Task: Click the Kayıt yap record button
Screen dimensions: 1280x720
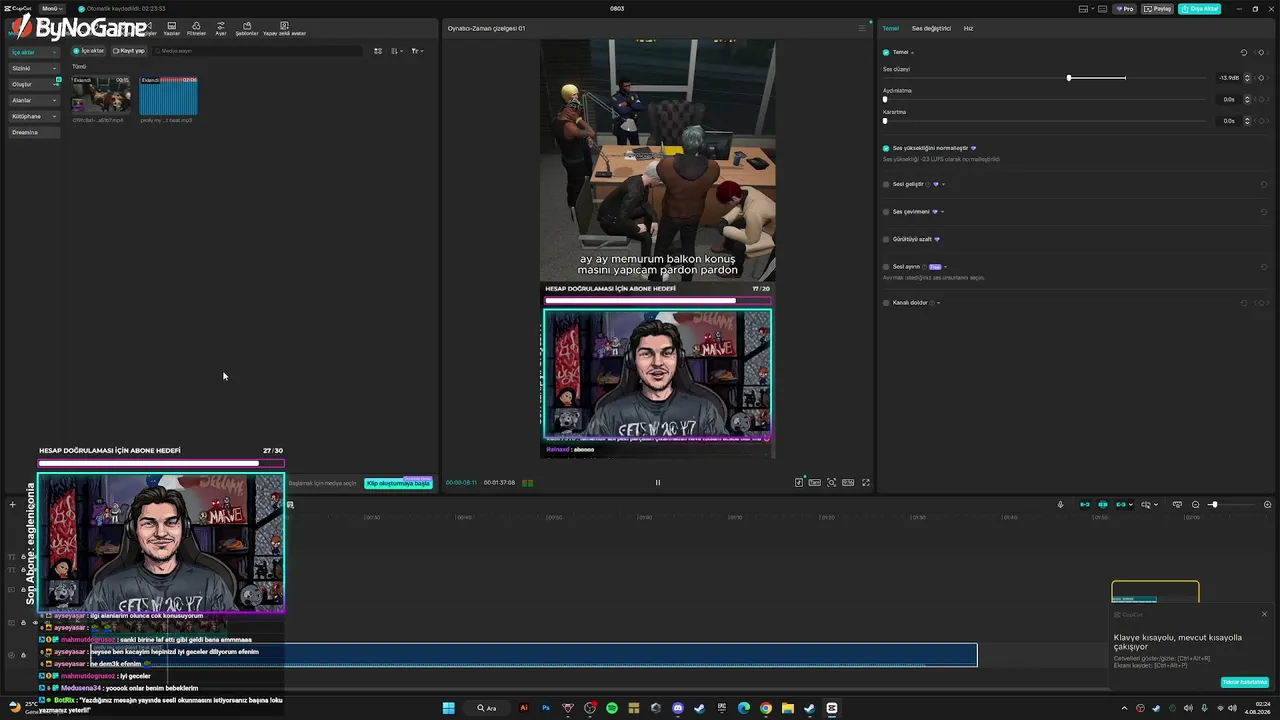Action: (x=129, y=51)
